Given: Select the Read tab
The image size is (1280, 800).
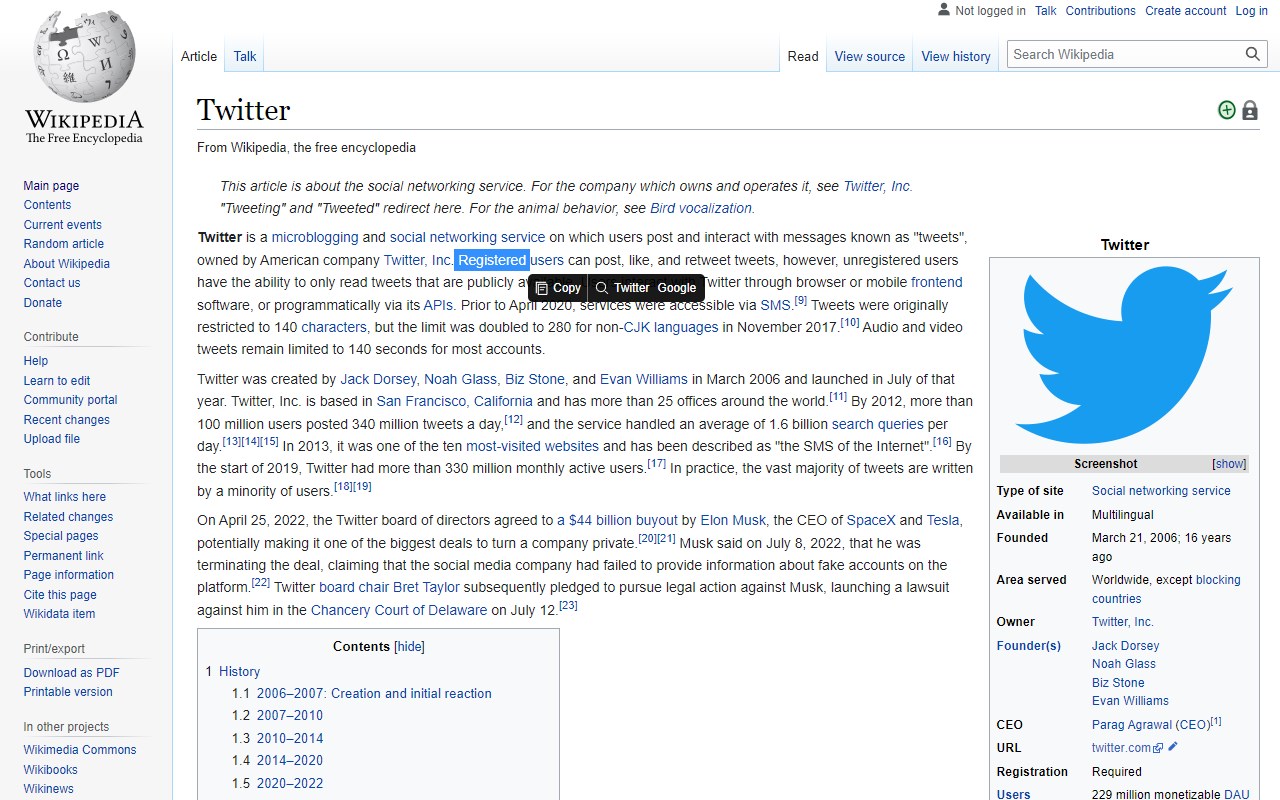Looking at the screenshot, I should (x=803, y=56).
